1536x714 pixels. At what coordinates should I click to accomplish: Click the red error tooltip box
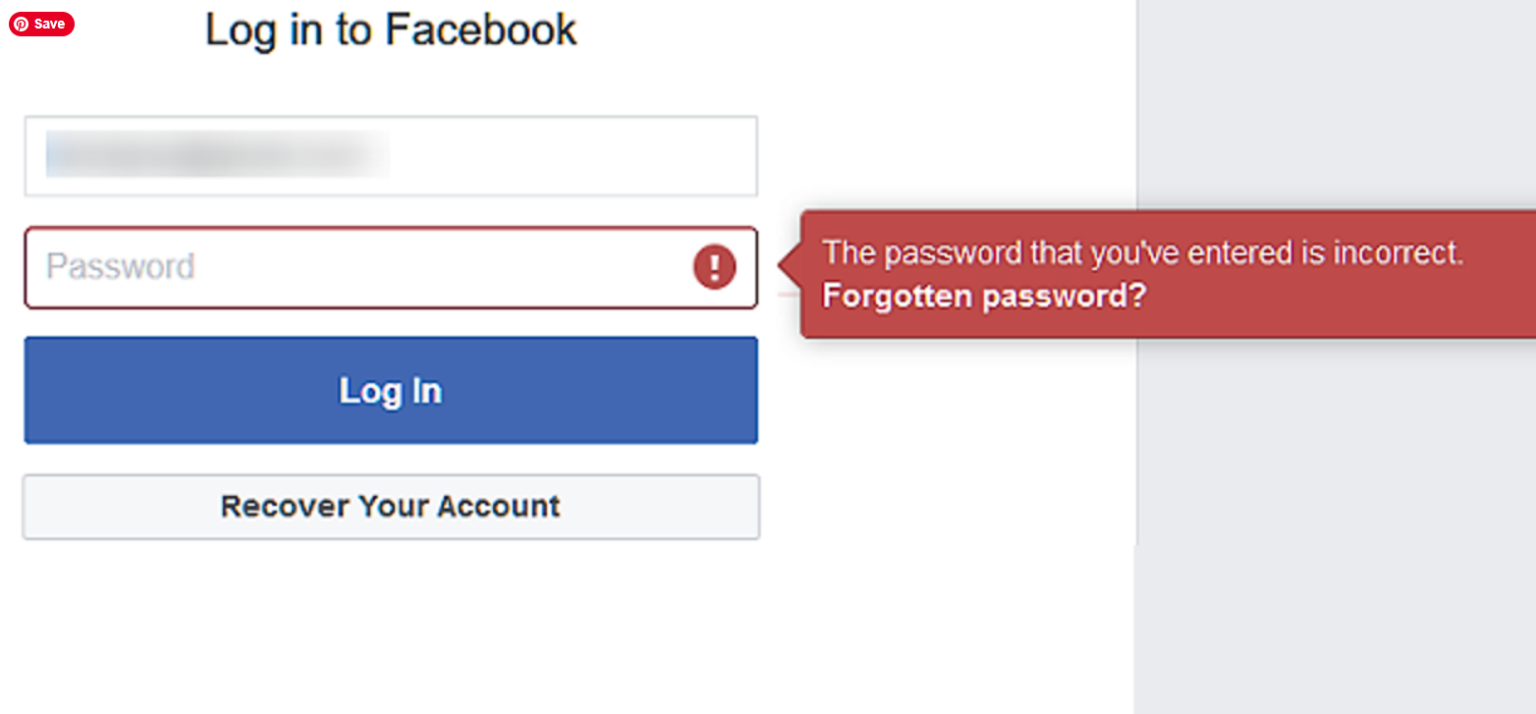pyautogui.click(x=1169, y=274)
